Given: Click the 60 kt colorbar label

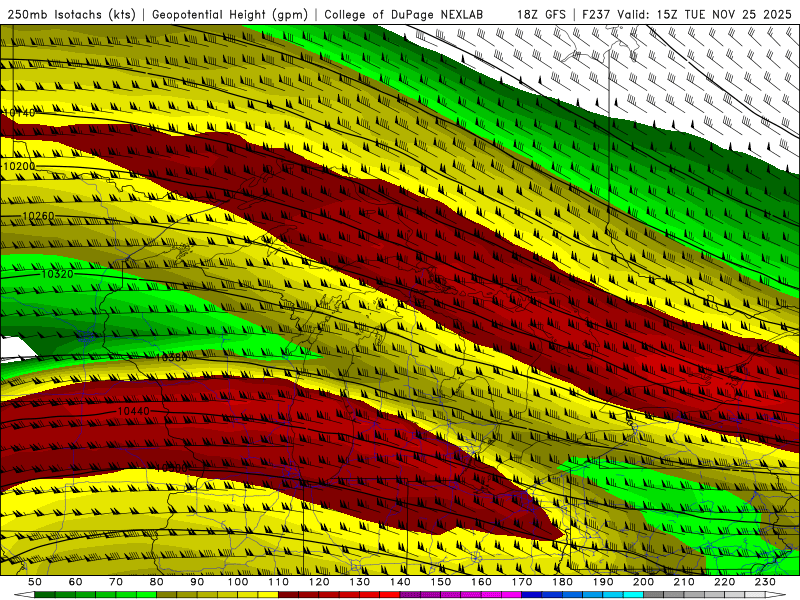Looking at the screenshot, I should coord(76,582).
